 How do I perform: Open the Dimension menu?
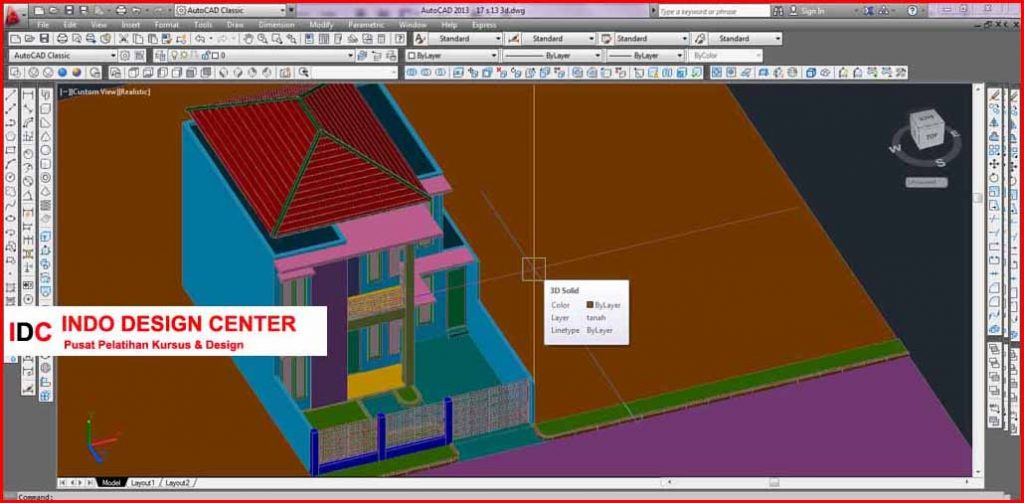click(276, 25)
